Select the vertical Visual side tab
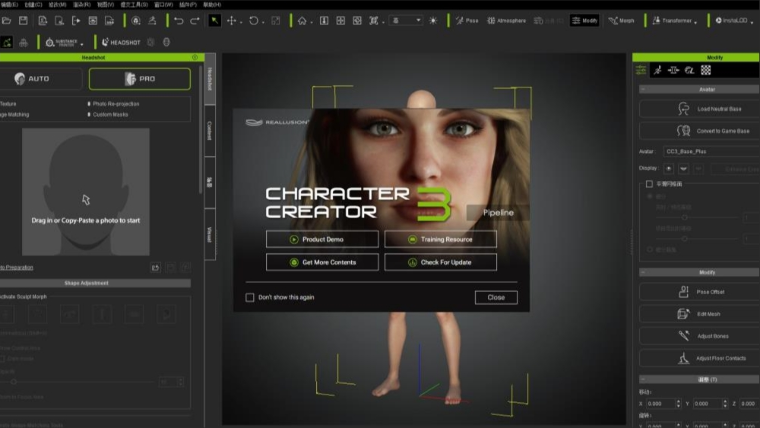 pyautogui.click(x=210, y=234)
